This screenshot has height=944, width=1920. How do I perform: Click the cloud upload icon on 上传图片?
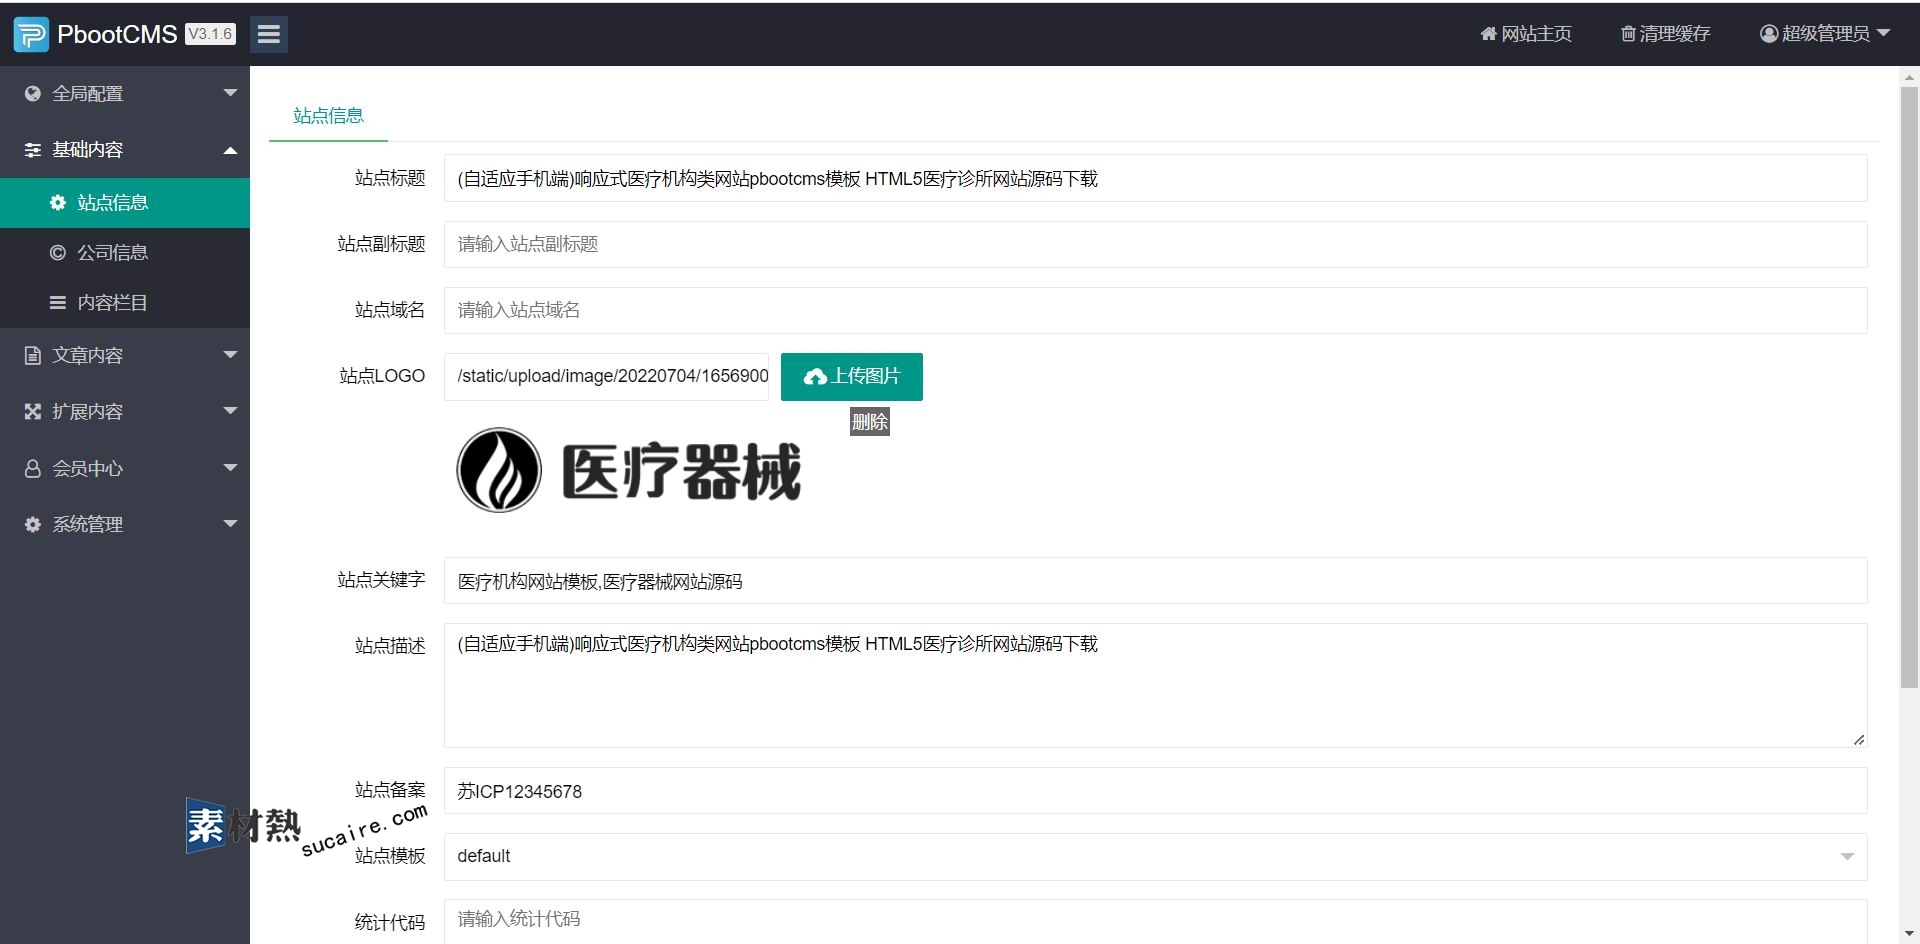[815, 377]
